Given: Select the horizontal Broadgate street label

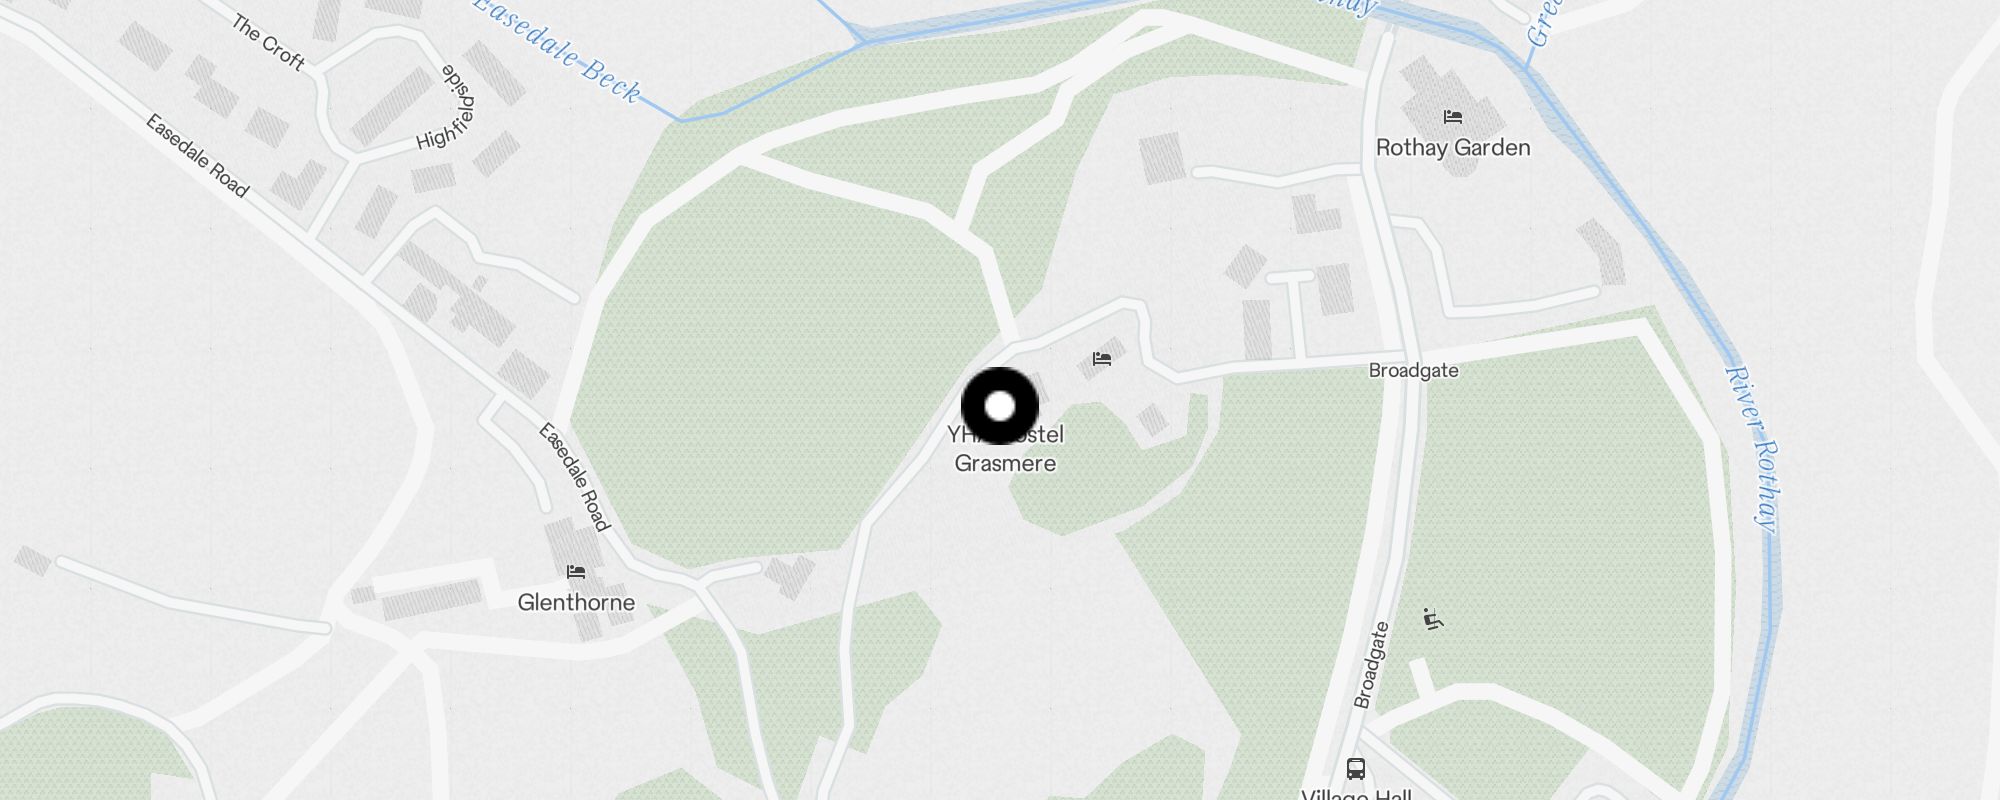Looking at the screenshot, I should [x=1413, y=371].
